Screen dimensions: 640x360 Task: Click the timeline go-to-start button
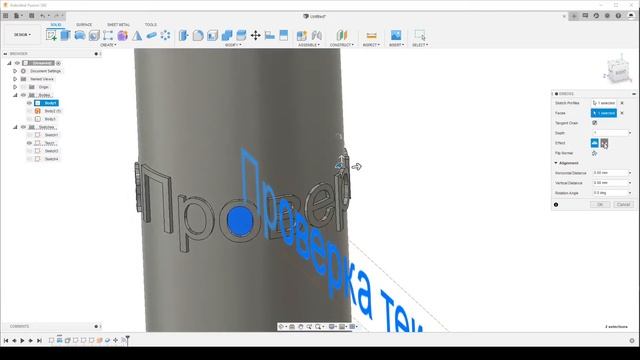click(x=6, y=340)
